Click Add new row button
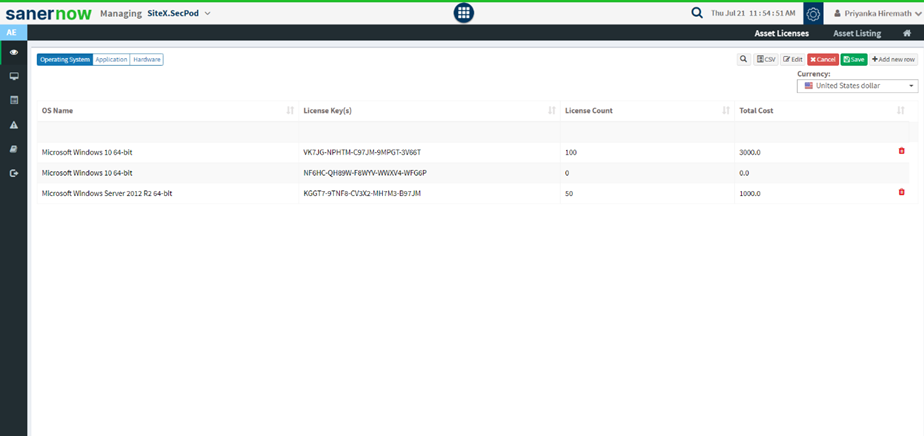 pos(893,60)
